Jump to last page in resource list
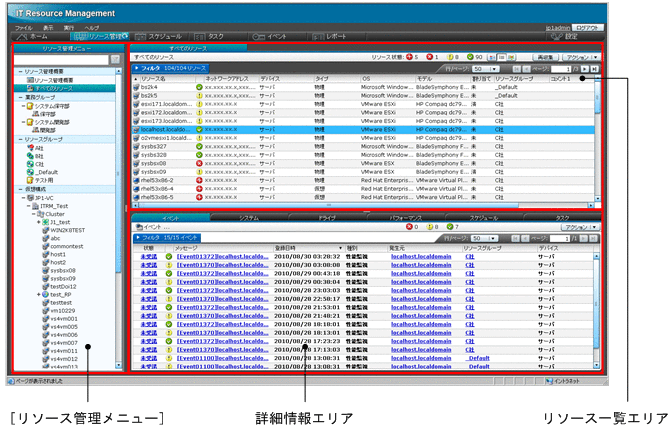 tap(594, 69)
